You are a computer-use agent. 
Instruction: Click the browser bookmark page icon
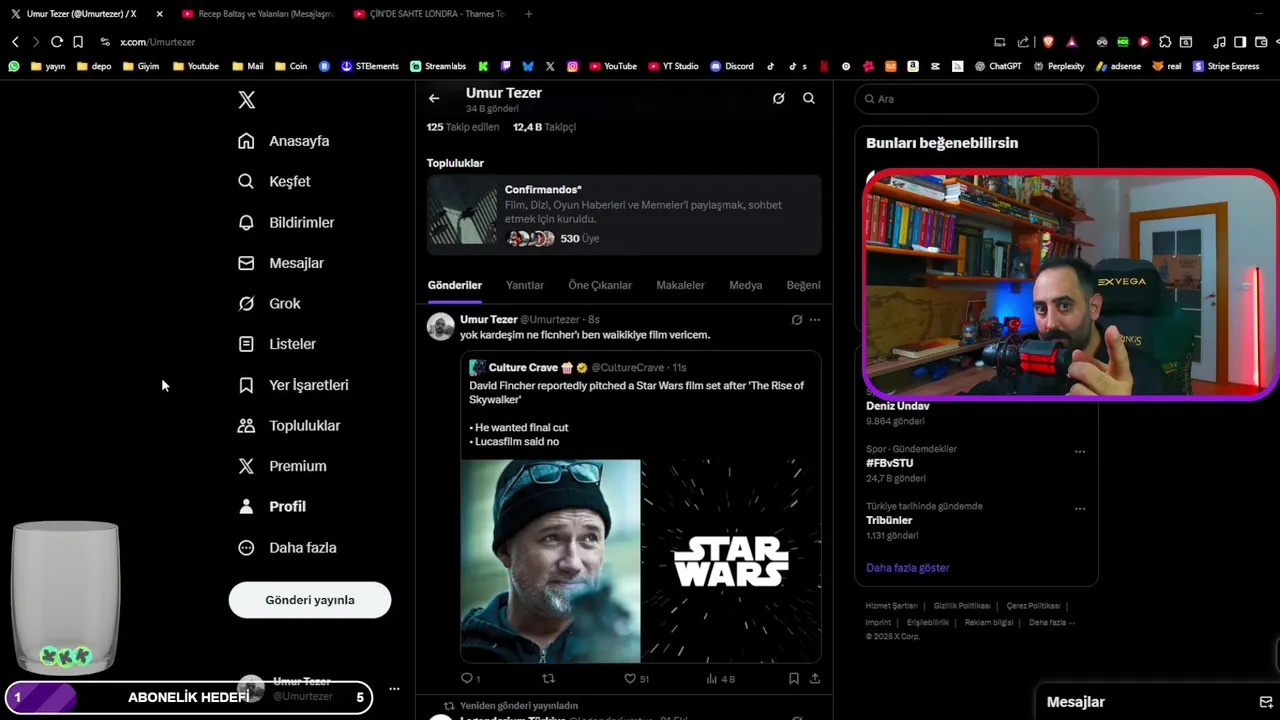[78, 42]
